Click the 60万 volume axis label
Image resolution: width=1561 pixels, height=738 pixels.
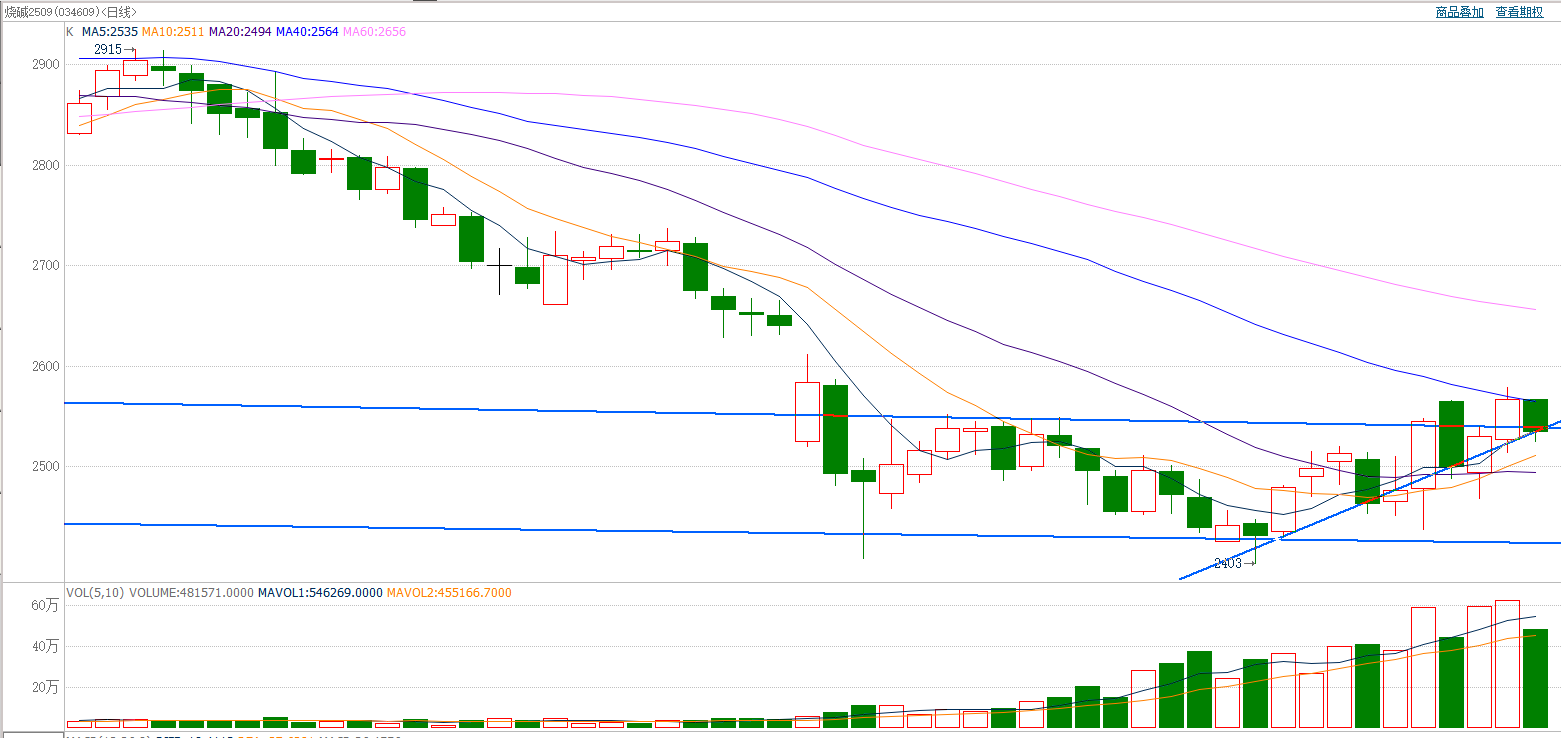tap(46, 605)
